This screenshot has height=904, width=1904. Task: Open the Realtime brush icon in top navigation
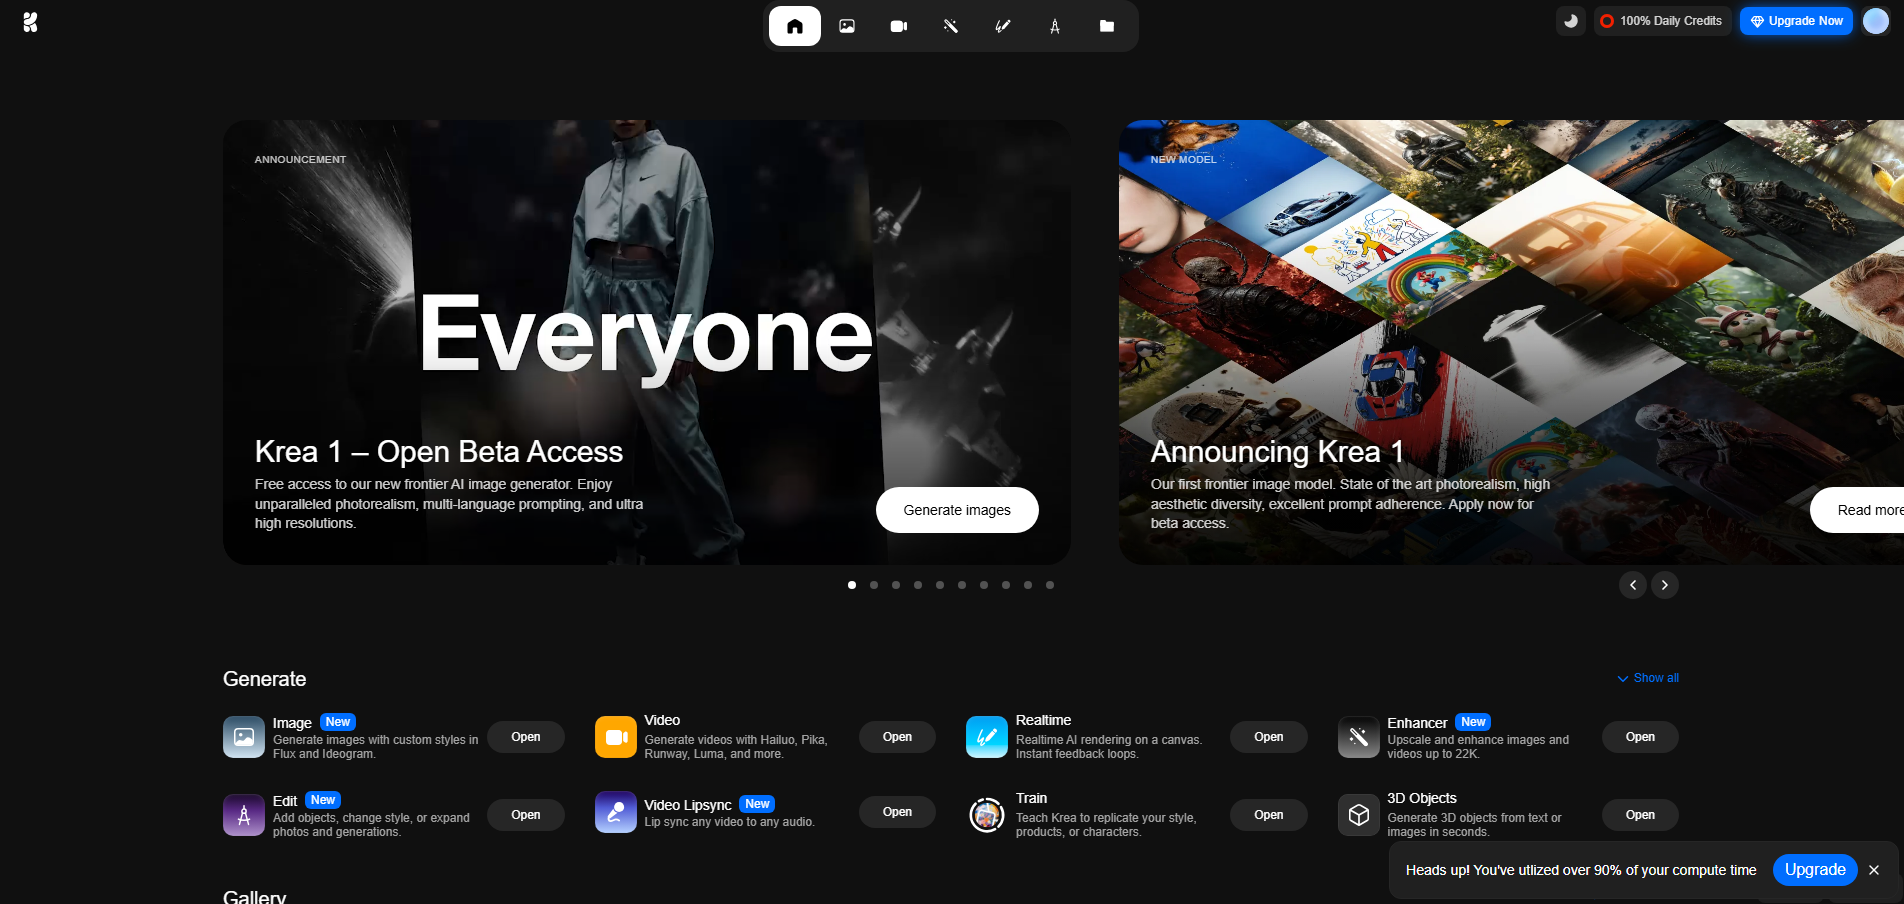1003,26
